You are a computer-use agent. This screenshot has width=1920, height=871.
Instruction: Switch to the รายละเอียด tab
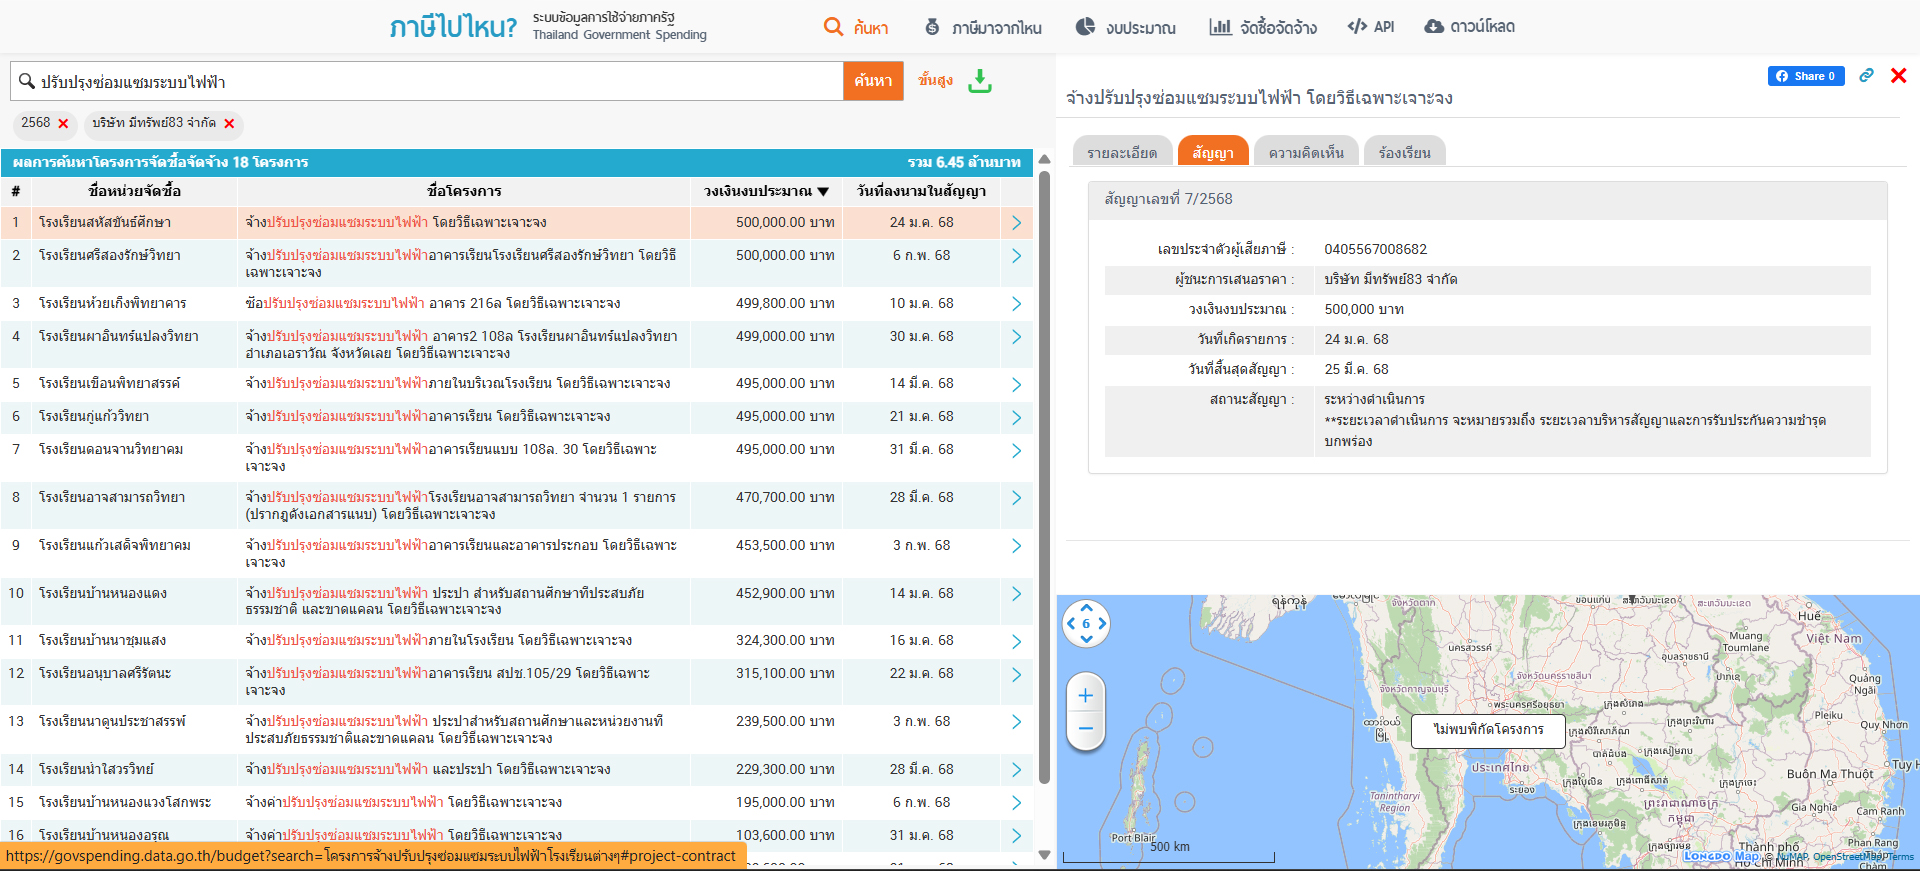coord(1121,153)
